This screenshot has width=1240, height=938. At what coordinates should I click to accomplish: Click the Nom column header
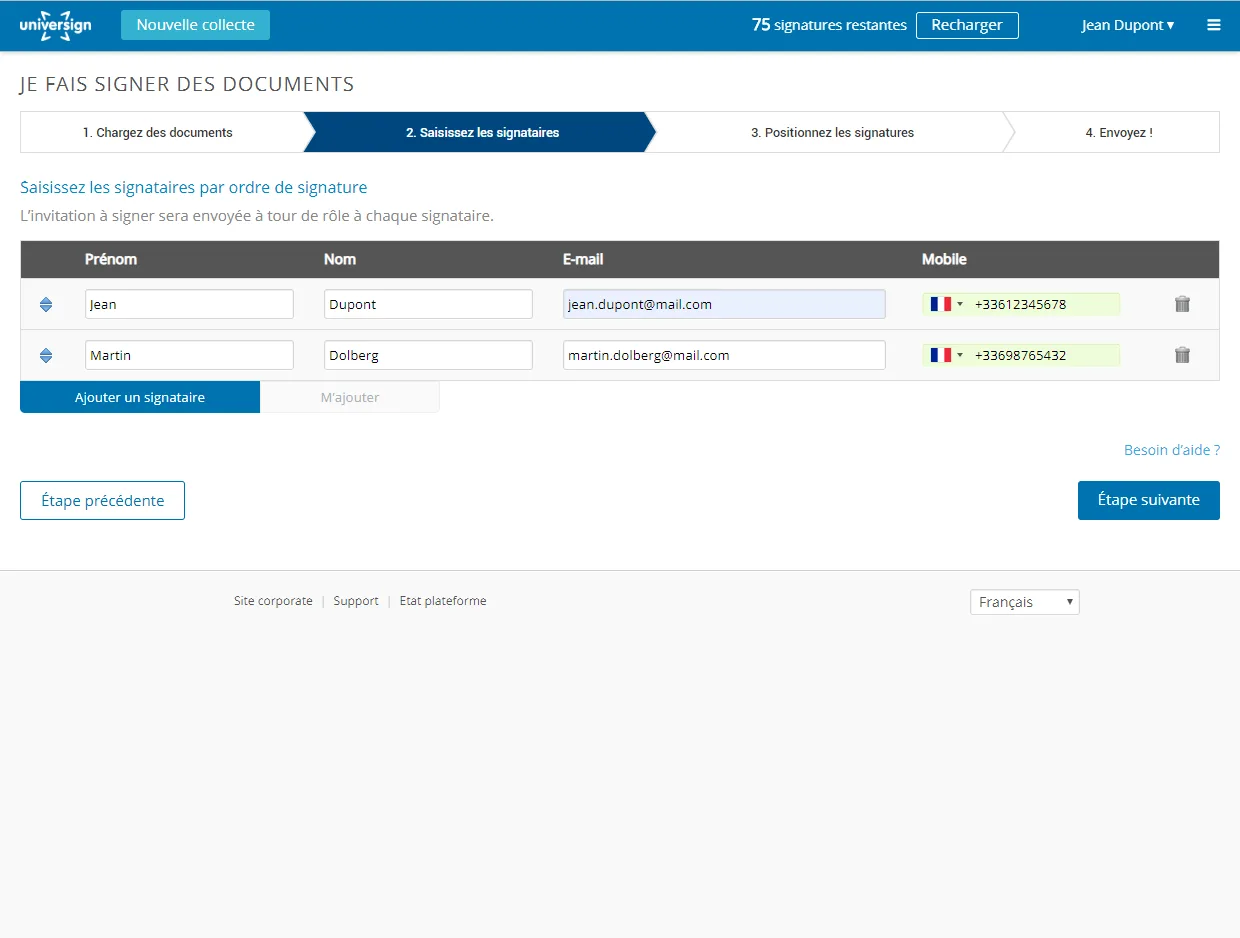(340, 259)
